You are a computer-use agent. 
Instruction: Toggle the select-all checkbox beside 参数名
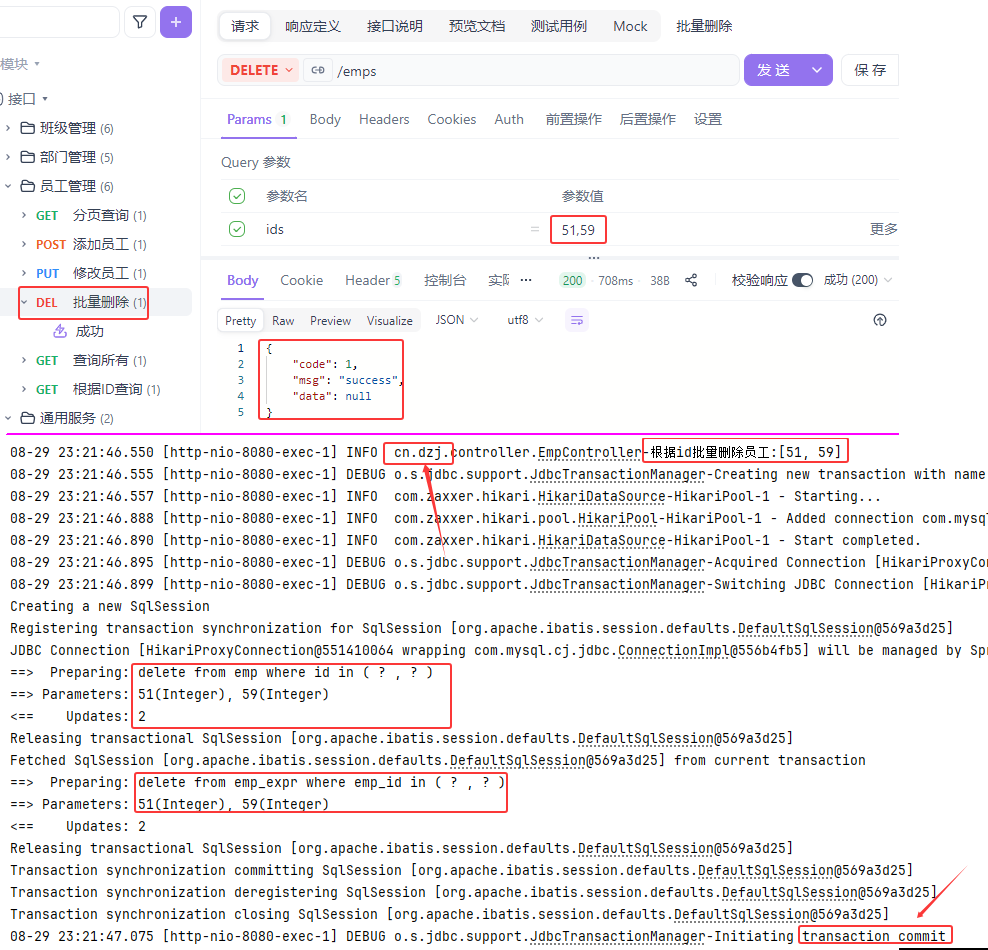point(237,196)
